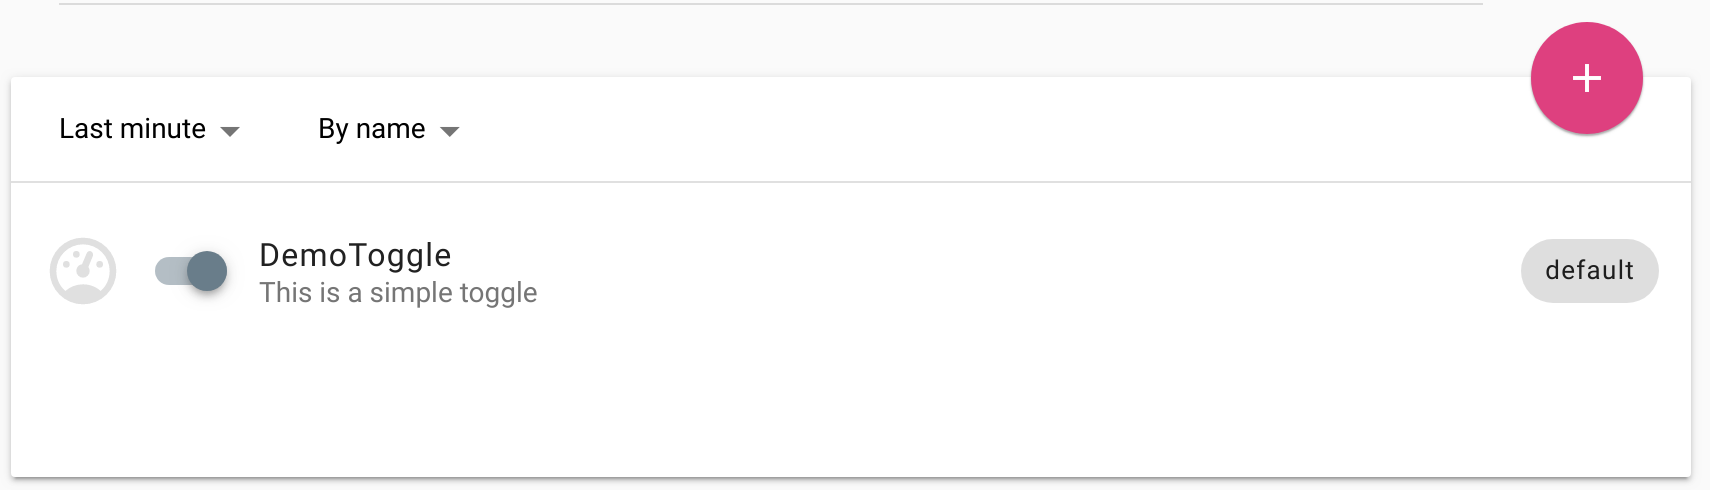Disable the DemoToggle feature switch
1710x490 pixels.
[191, 271]
